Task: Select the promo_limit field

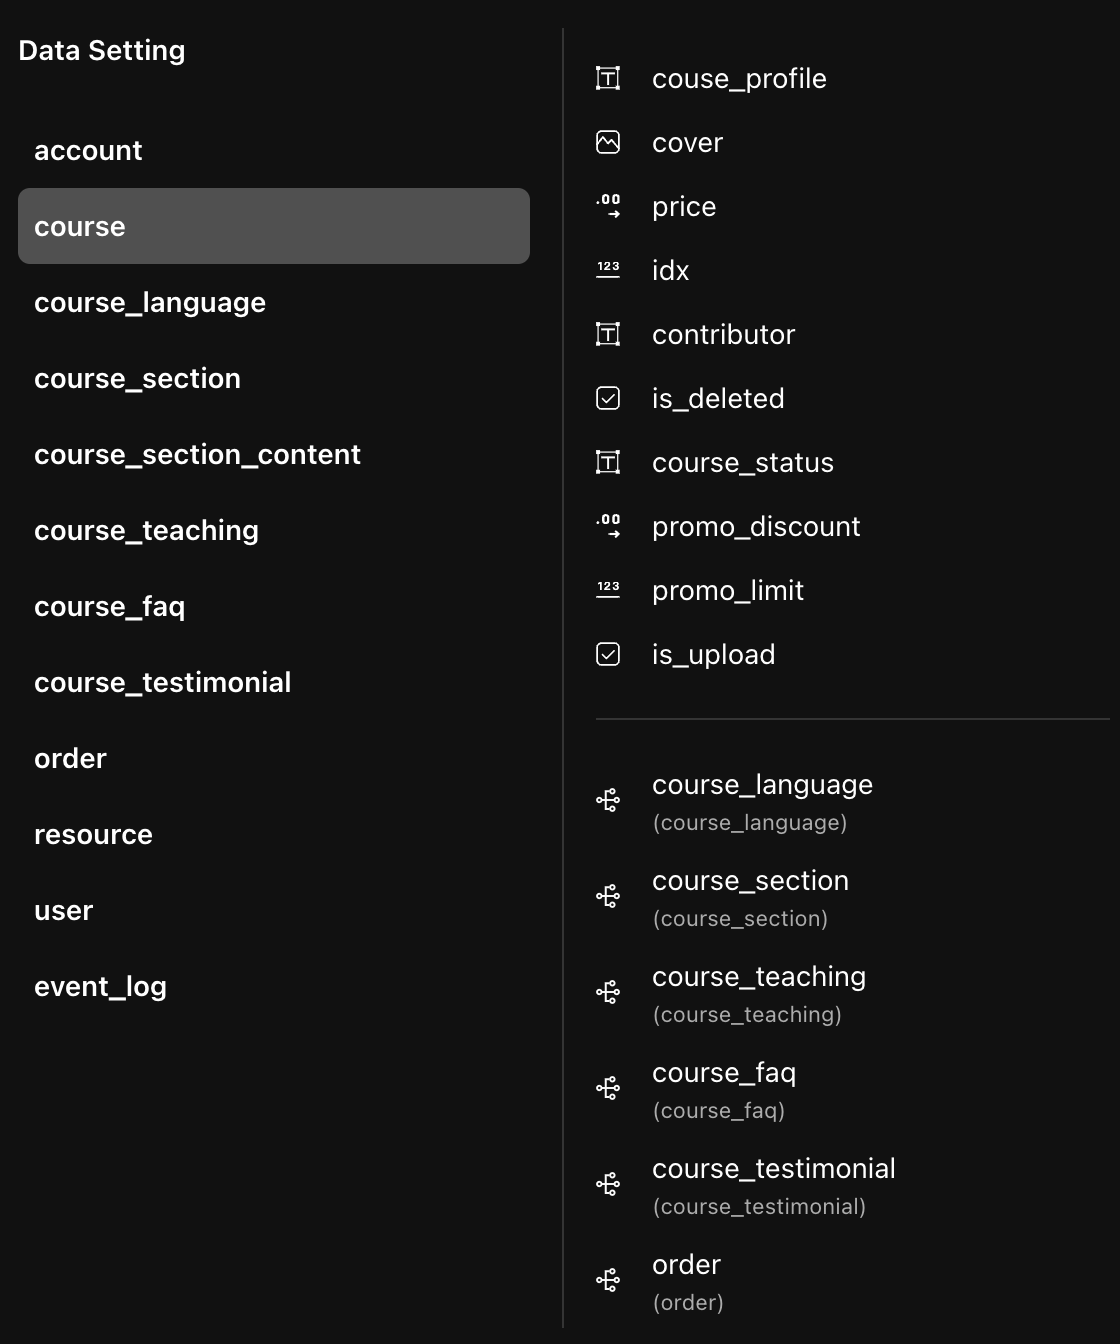Action: click(x=727, y=591)
